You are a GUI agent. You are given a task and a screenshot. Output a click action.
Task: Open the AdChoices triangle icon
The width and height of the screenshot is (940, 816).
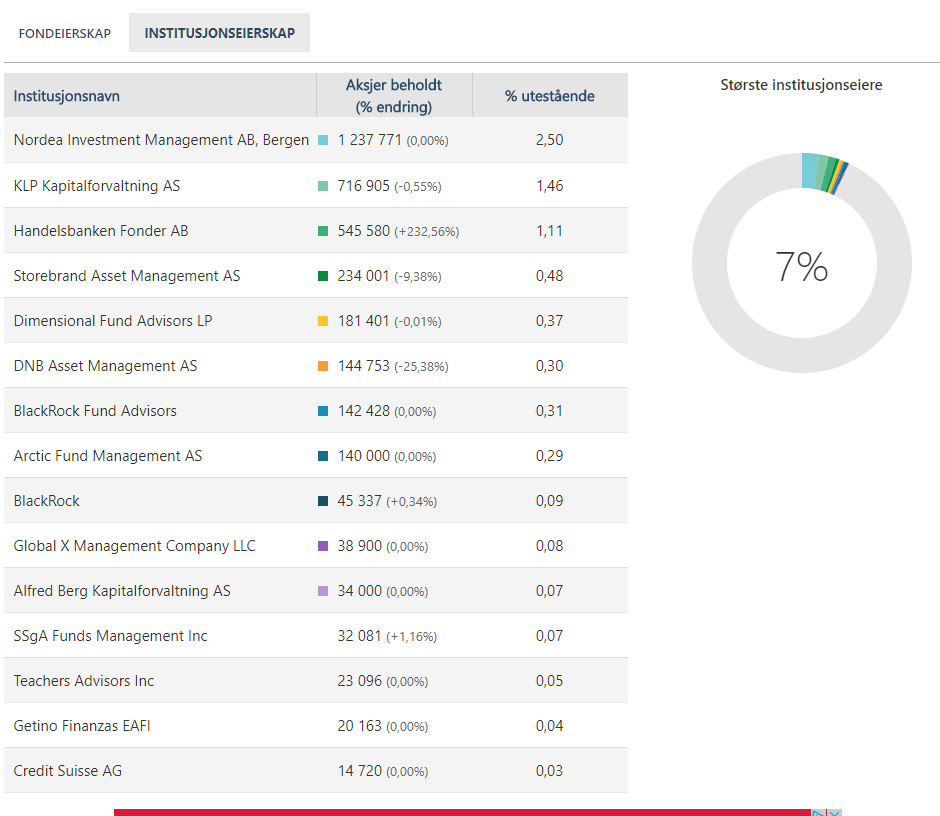pyautogui.click(x=819, y=813)
